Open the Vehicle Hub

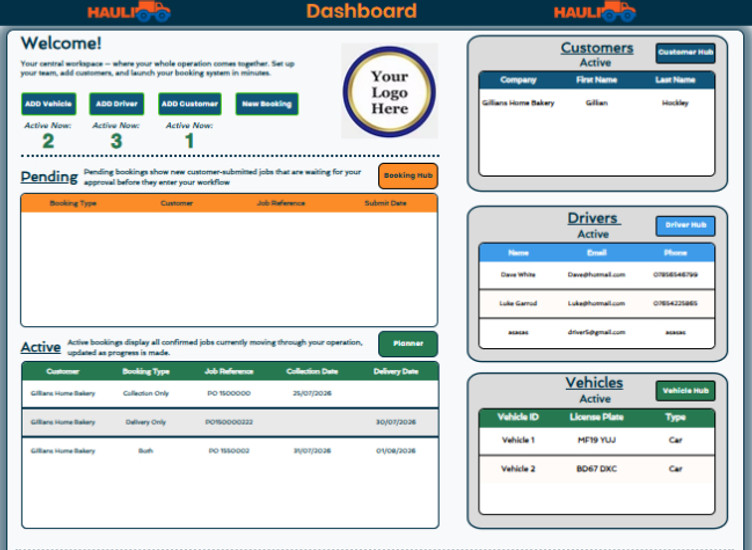(x=685, y=390)
